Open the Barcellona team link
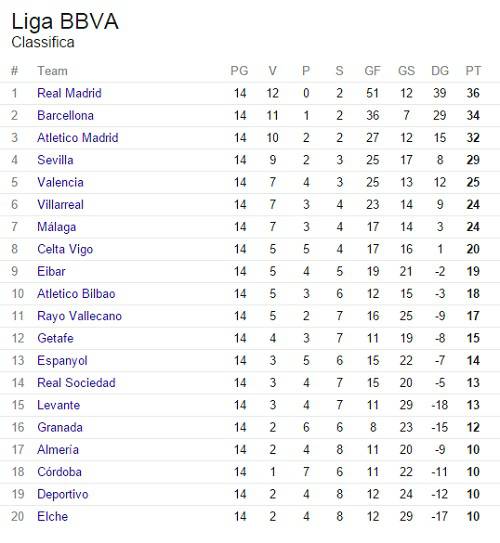Image resolution: width=500 pixels, height=543 pixels. (65, 115)
